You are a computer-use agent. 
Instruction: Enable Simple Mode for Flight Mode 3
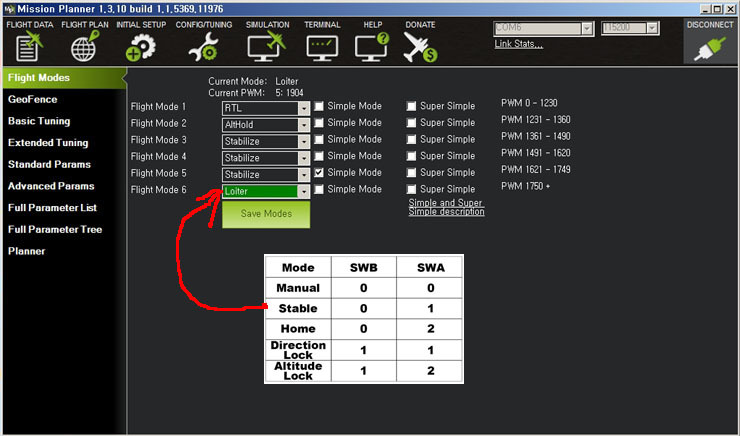tap(319, 139)
